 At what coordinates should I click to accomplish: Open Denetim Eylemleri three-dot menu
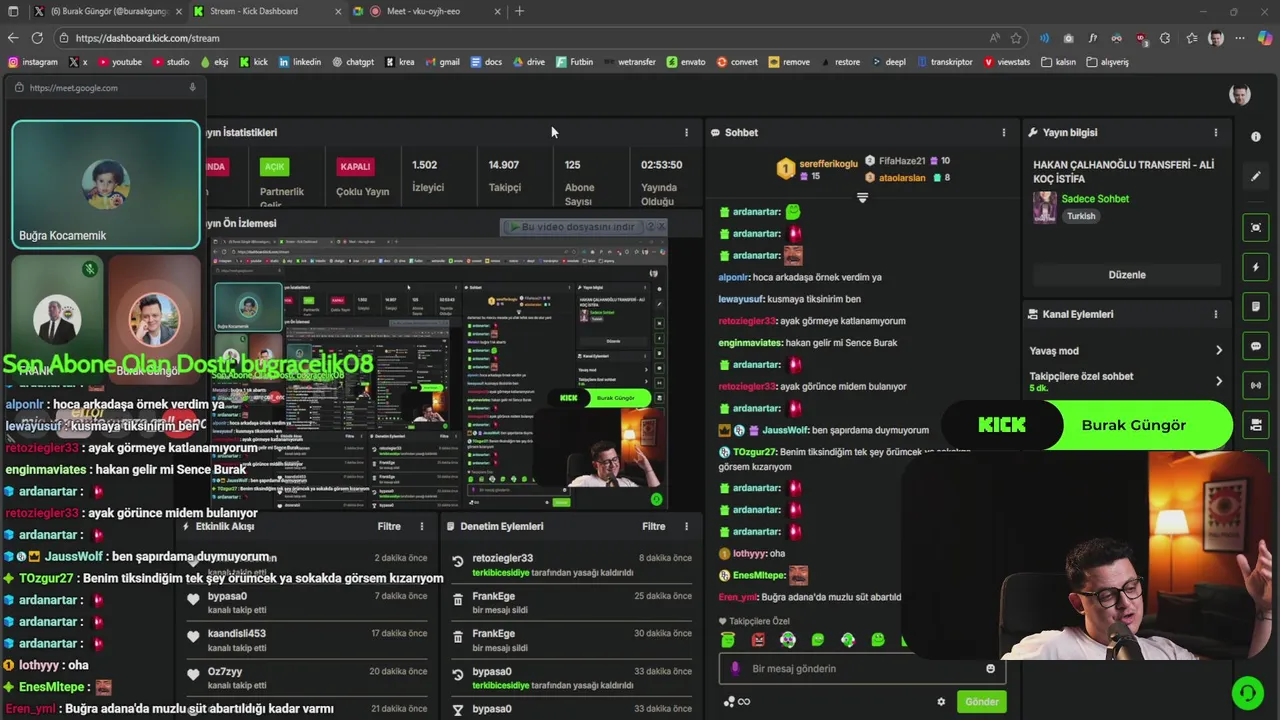(x=686, y=526)
